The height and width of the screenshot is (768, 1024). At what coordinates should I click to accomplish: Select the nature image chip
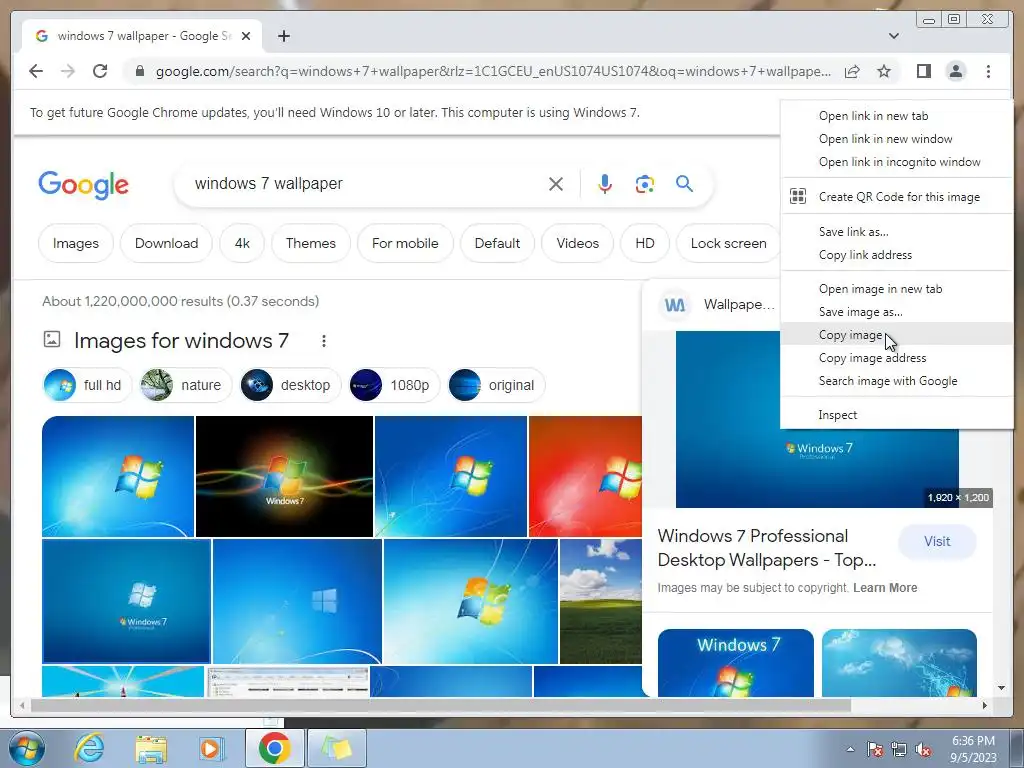(185, 385)
